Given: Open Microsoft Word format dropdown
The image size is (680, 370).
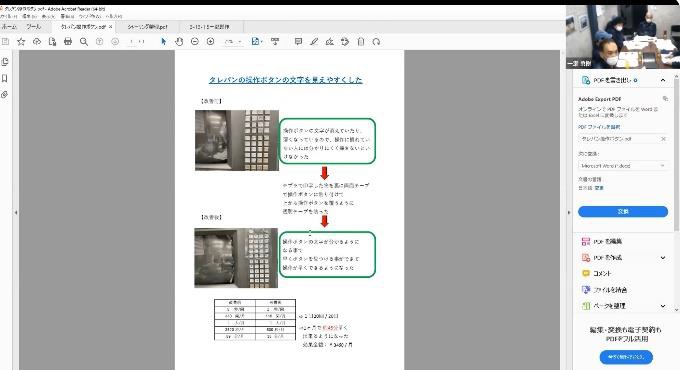Looking at the screenshot, I should click(623, 166).
